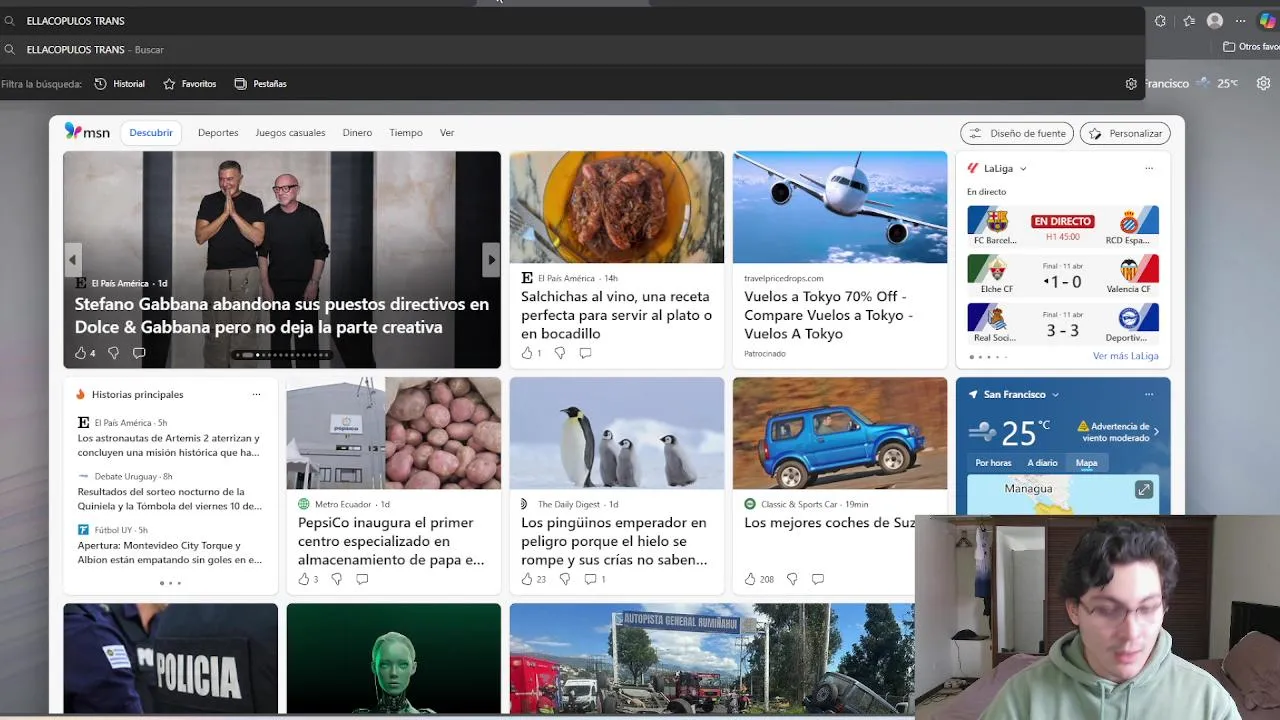Dislike the PepsiCo article
This screenshot has height=720, width=1280.
tap(336, 579)
